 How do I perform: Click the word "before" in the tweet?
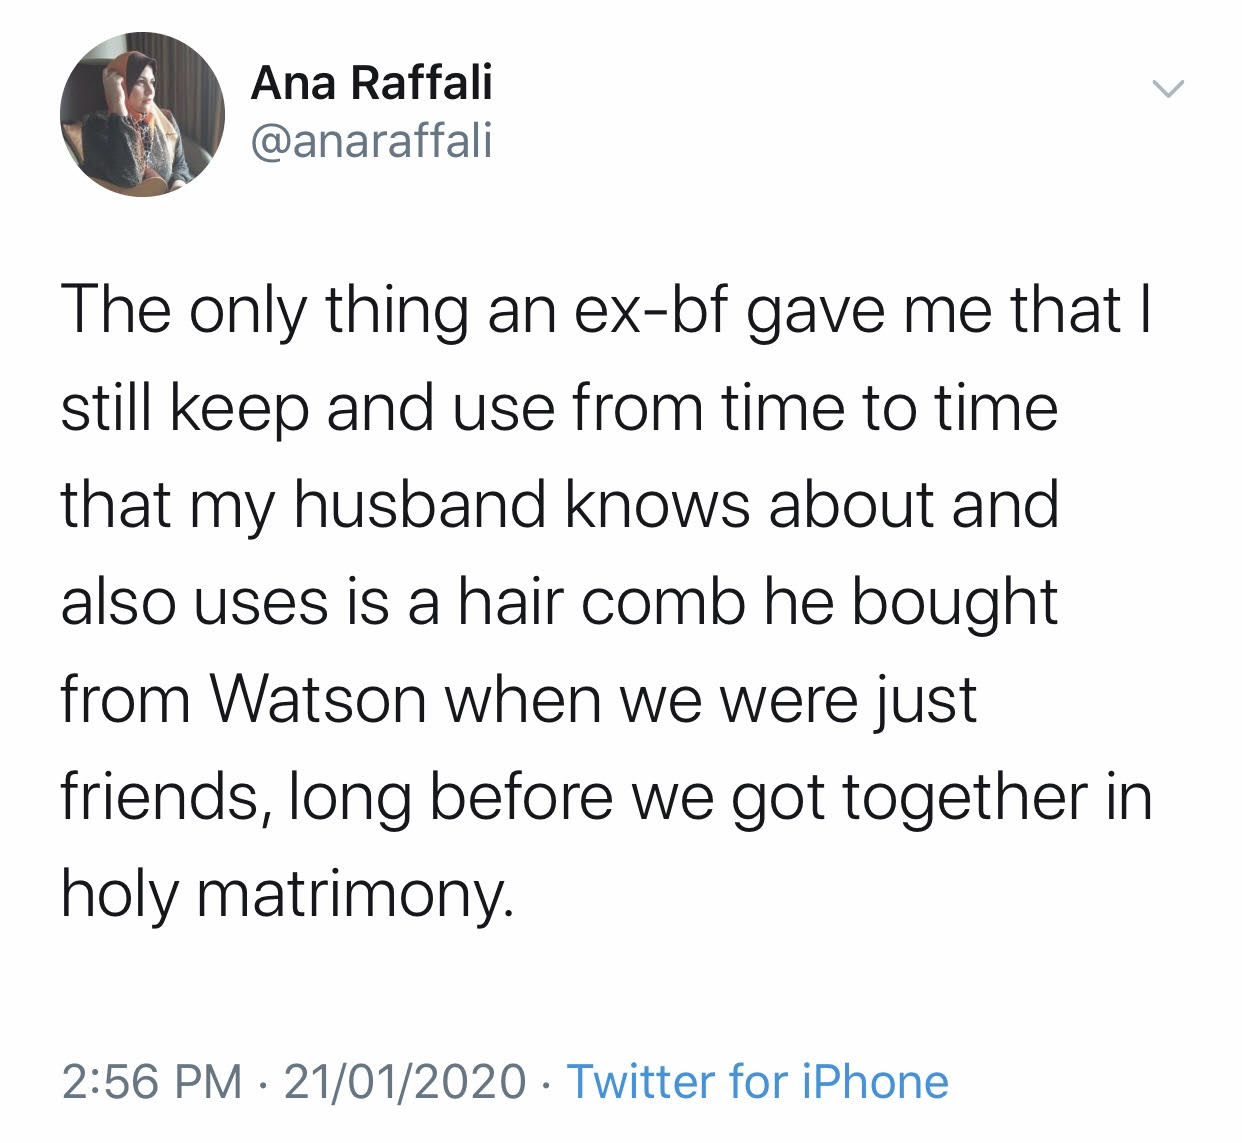click(521, 796)
